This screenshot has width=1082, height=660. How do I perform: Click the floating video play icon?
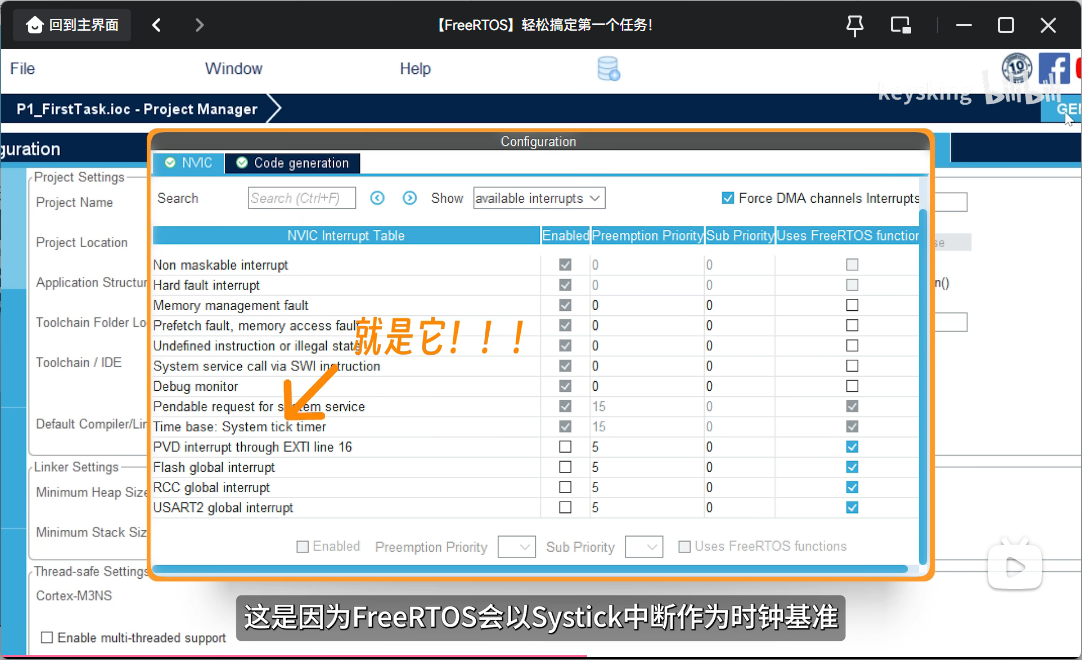(x=1015, y=567)
